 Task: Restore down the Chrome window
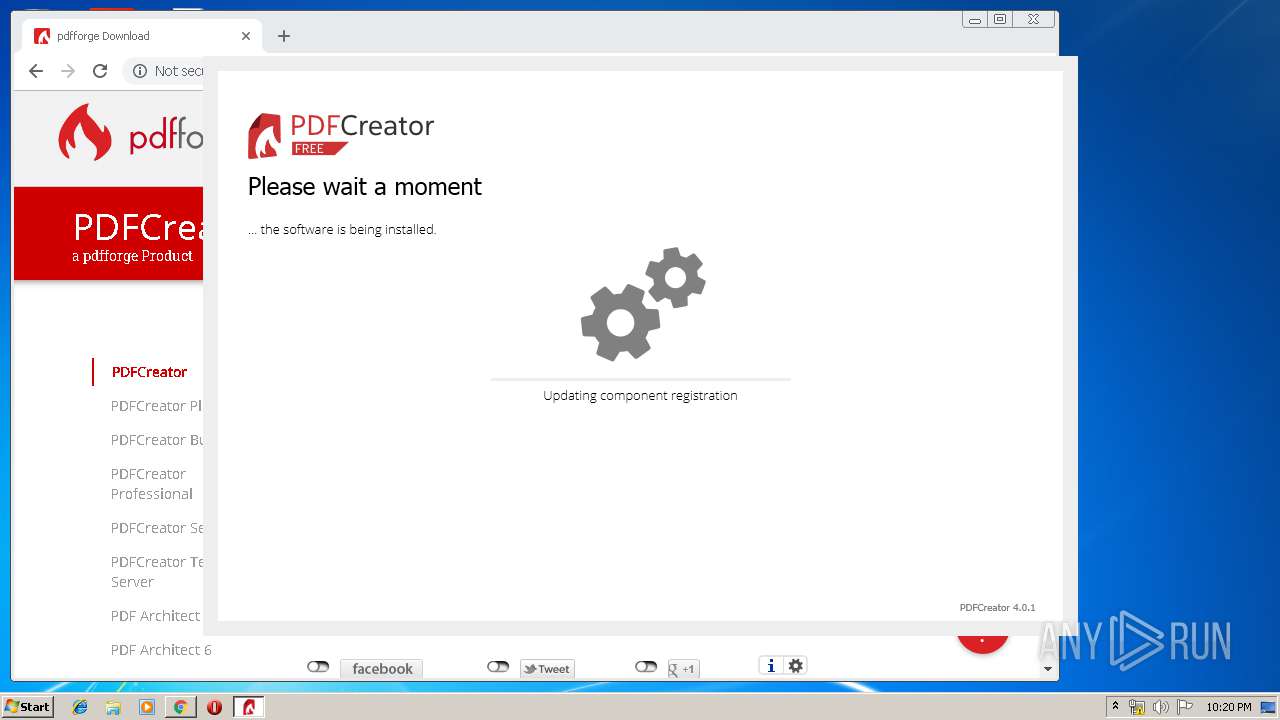coord(1000,19)
